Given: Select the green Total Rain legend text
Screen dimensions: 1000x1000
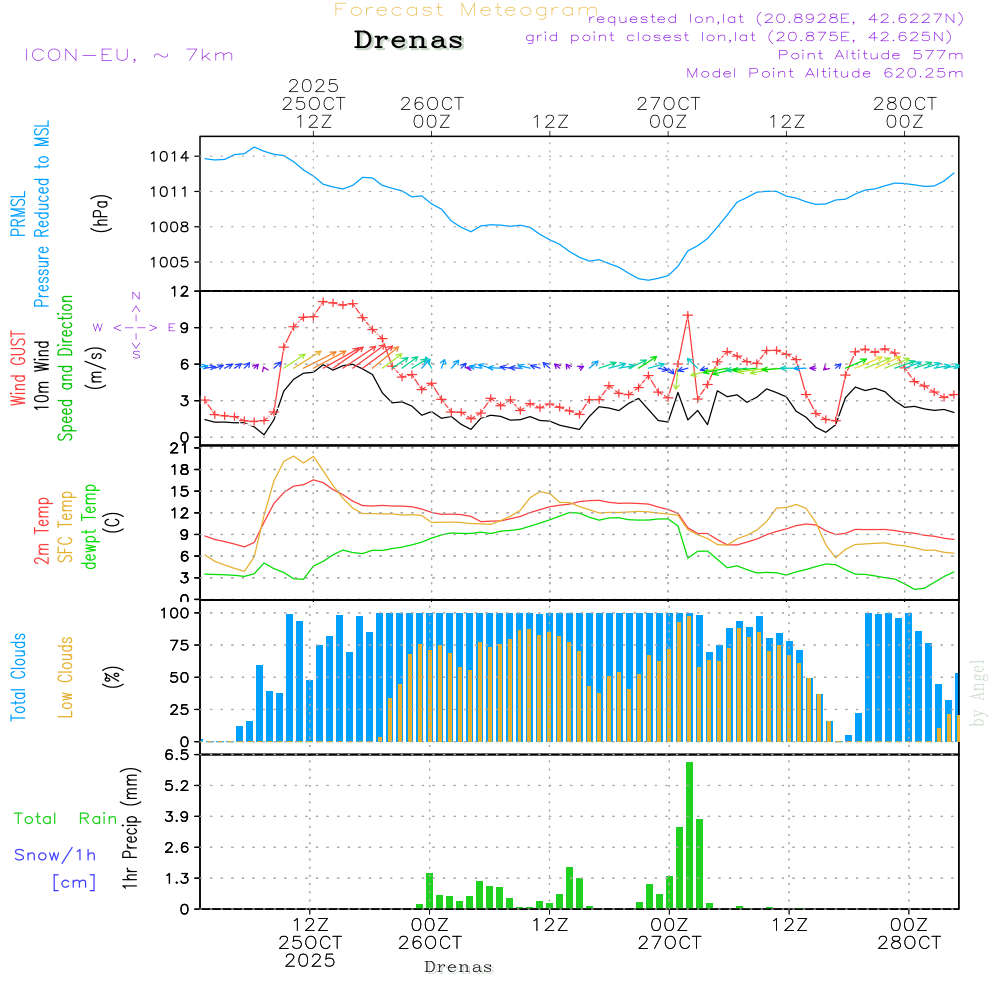Looking at the screenshot, I should click(66, 818).
